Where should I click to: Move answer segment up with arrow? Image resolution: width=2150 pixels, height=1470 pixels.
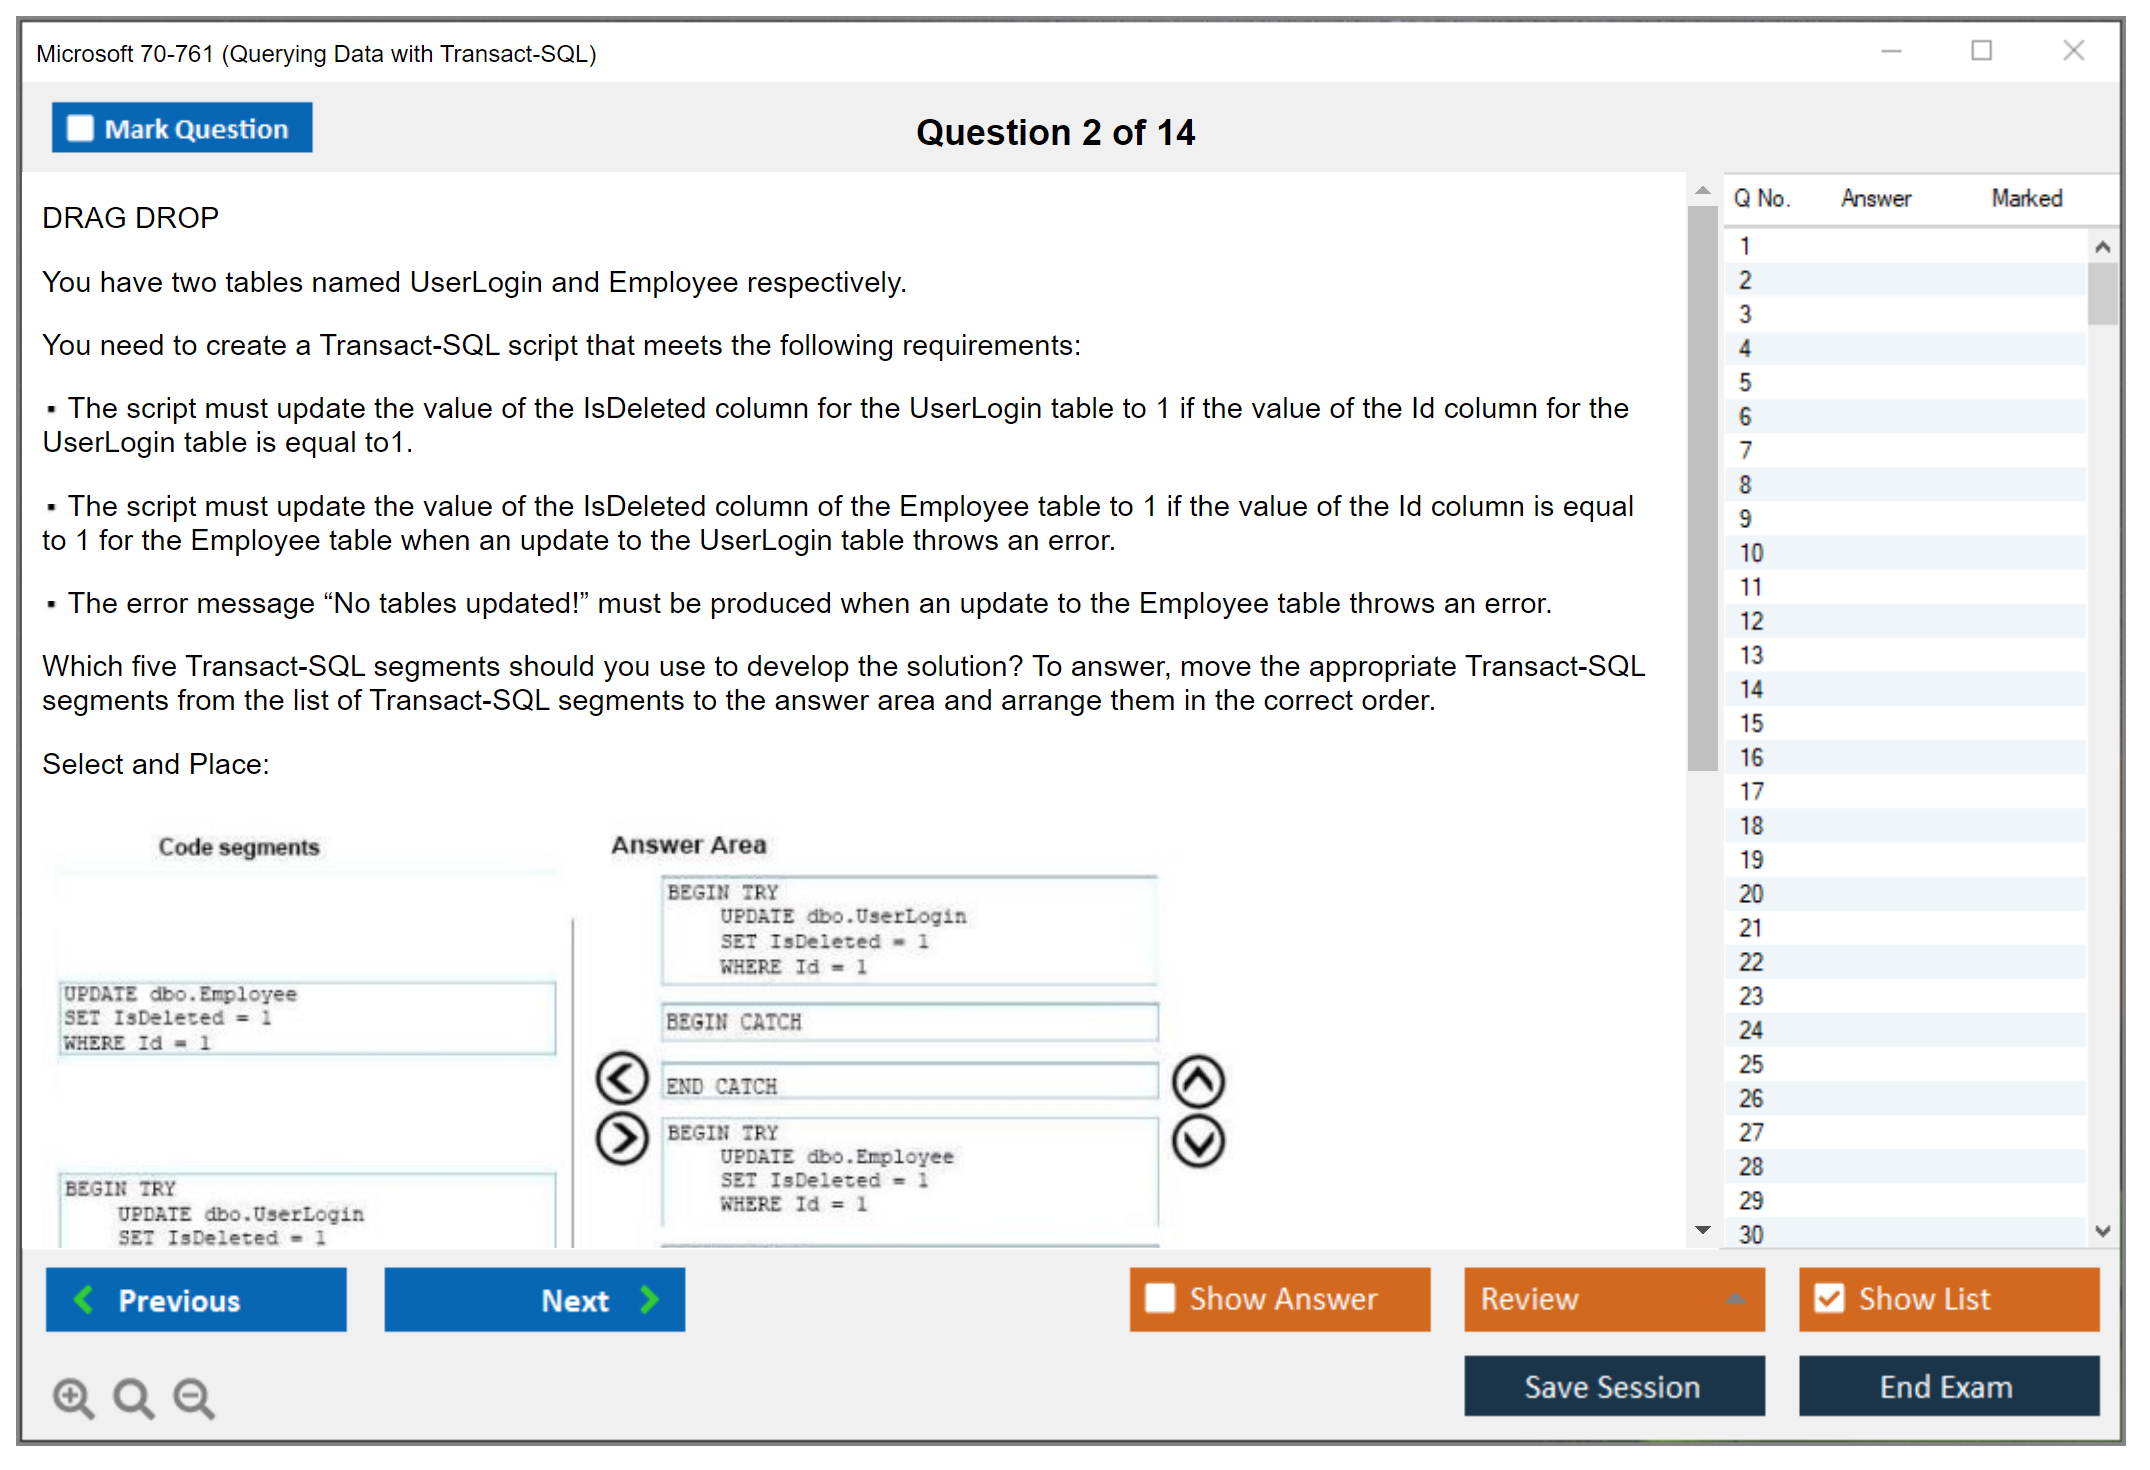(x=1198, y=1081)
